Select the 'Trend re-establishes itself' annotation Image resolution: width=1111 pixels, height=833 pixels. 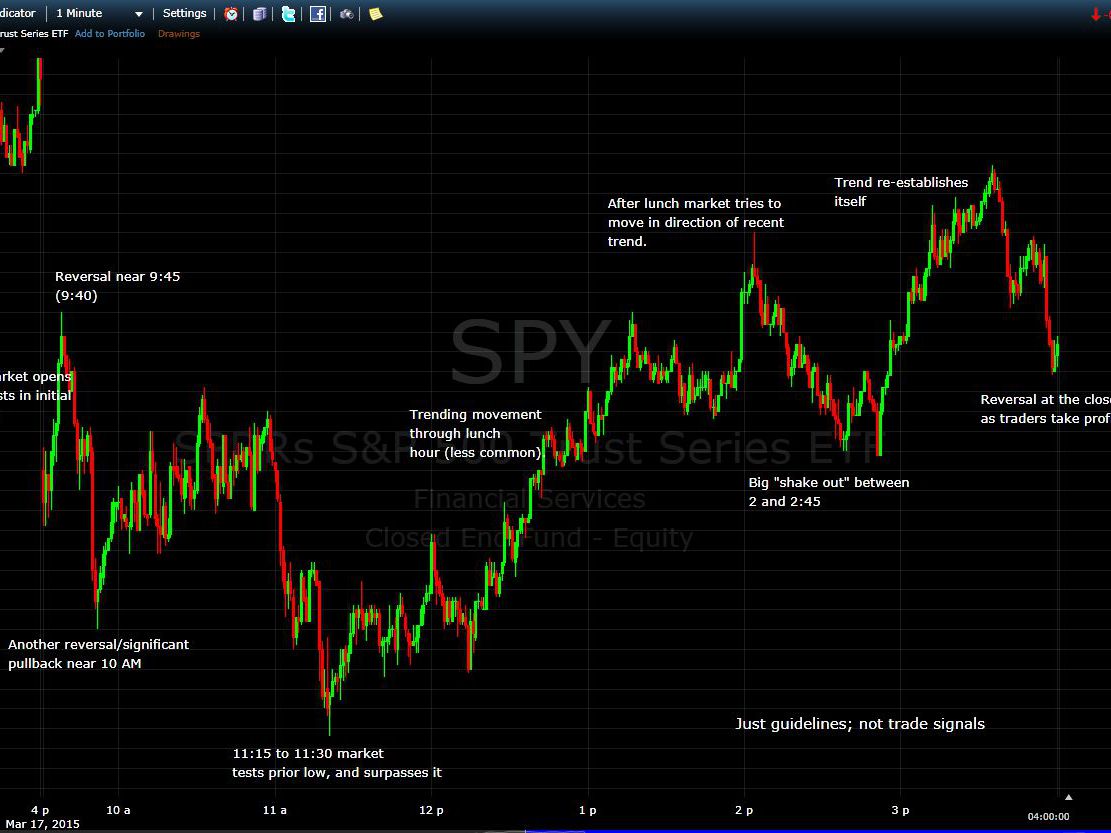point(901,192)
